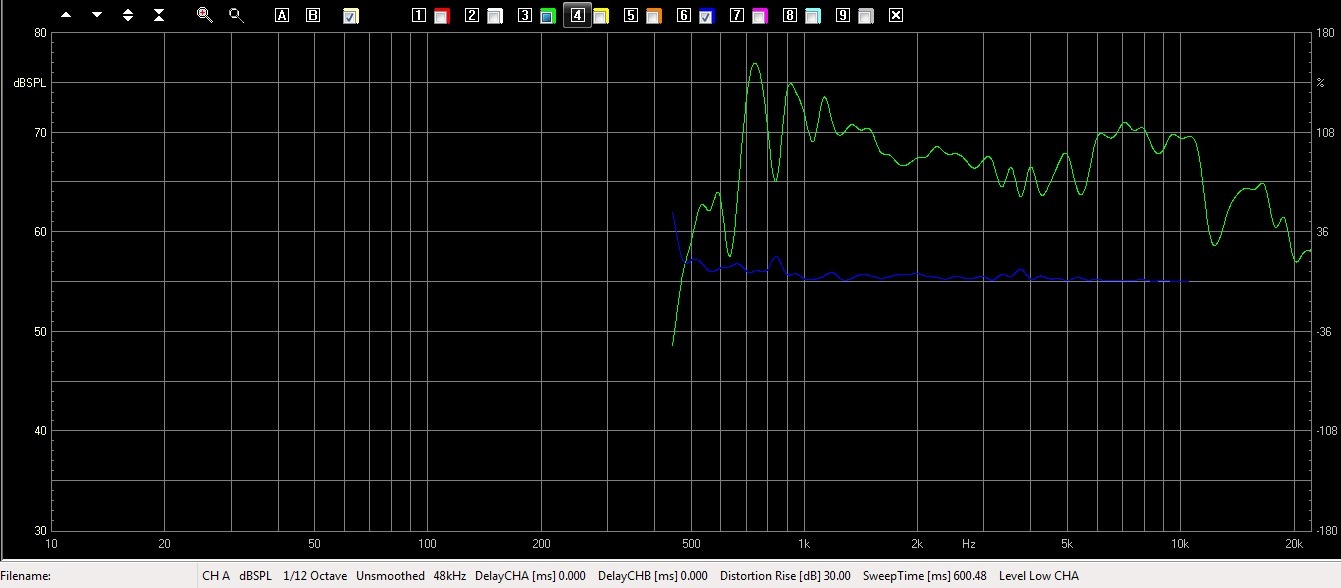
Task: Toggle red overlay 1 visibility box
Action: [441, 16]
